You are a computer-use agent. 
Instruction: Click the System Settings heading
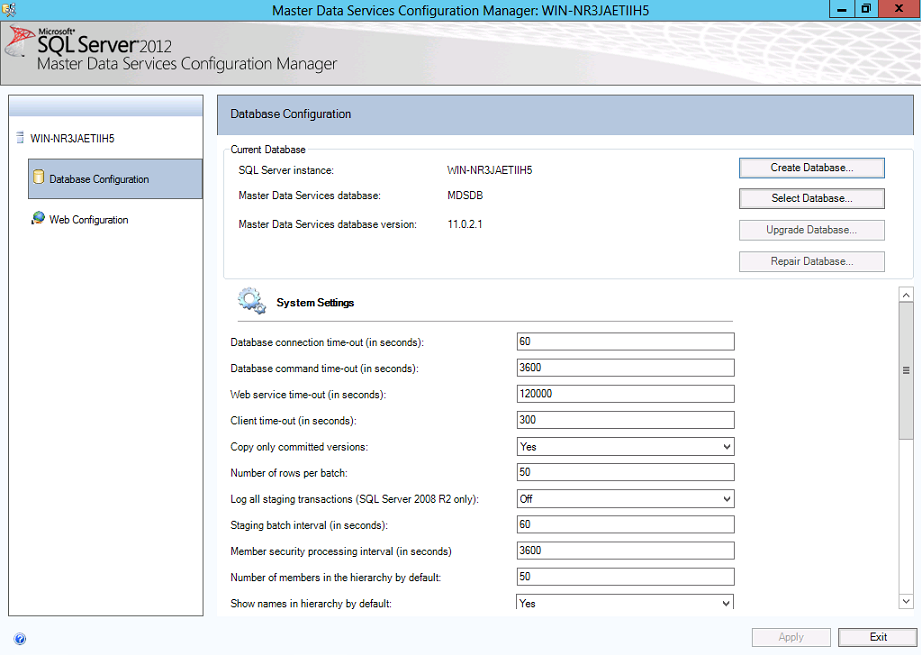(x=315, y=303)
